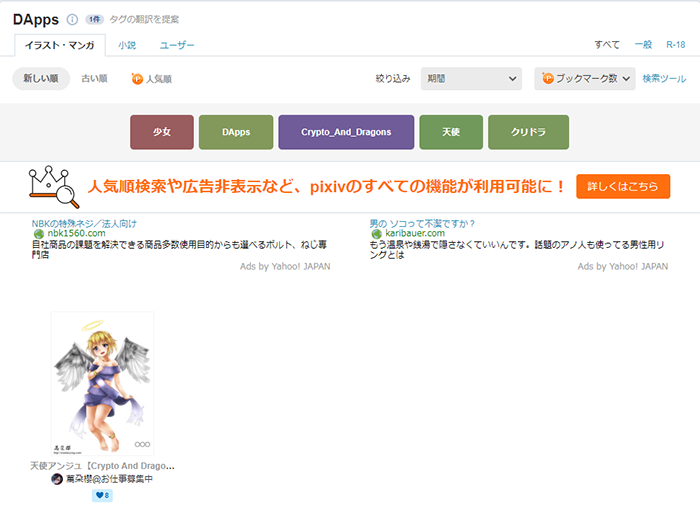Screen dimensions: 700x508
Task: Click Ads by Yahoo! JAPAN under karibauer ad
Action: pos(623,266)
